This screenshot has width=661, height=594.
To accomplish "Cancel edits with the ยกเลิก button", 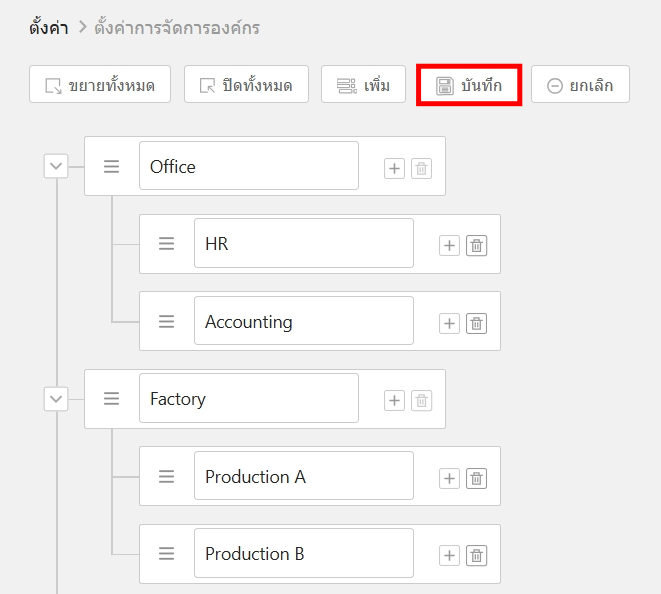I will [x=580, y=85].
